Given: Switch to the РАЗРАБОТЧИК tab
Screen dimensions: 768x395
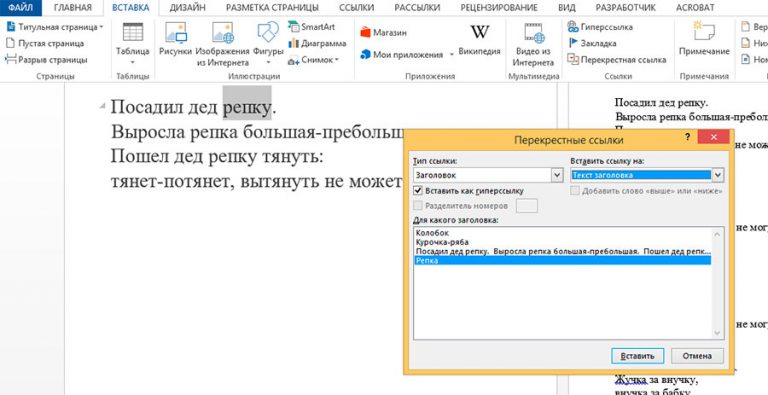Looking at the screenshot, I should point(625,8).
